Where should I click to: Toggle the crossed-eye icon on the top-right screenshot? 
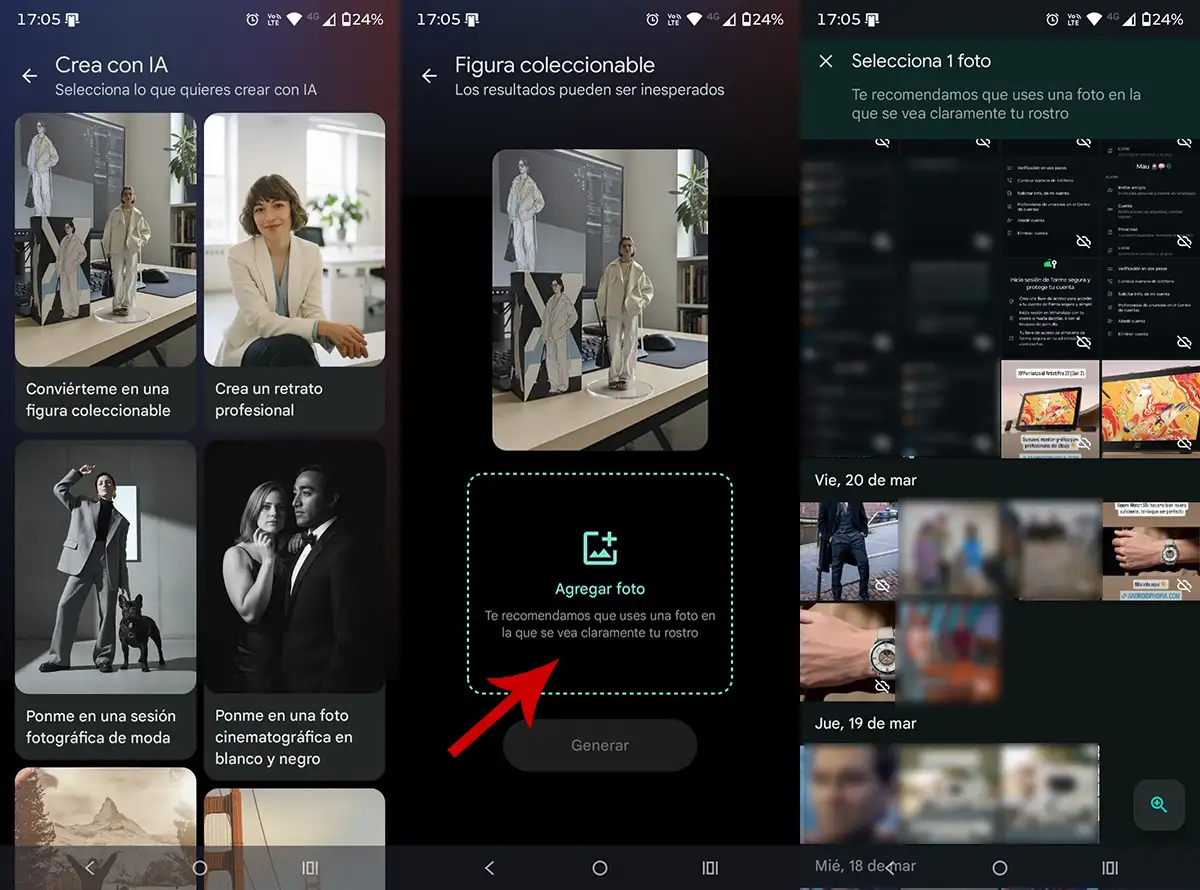[1184, 141]
